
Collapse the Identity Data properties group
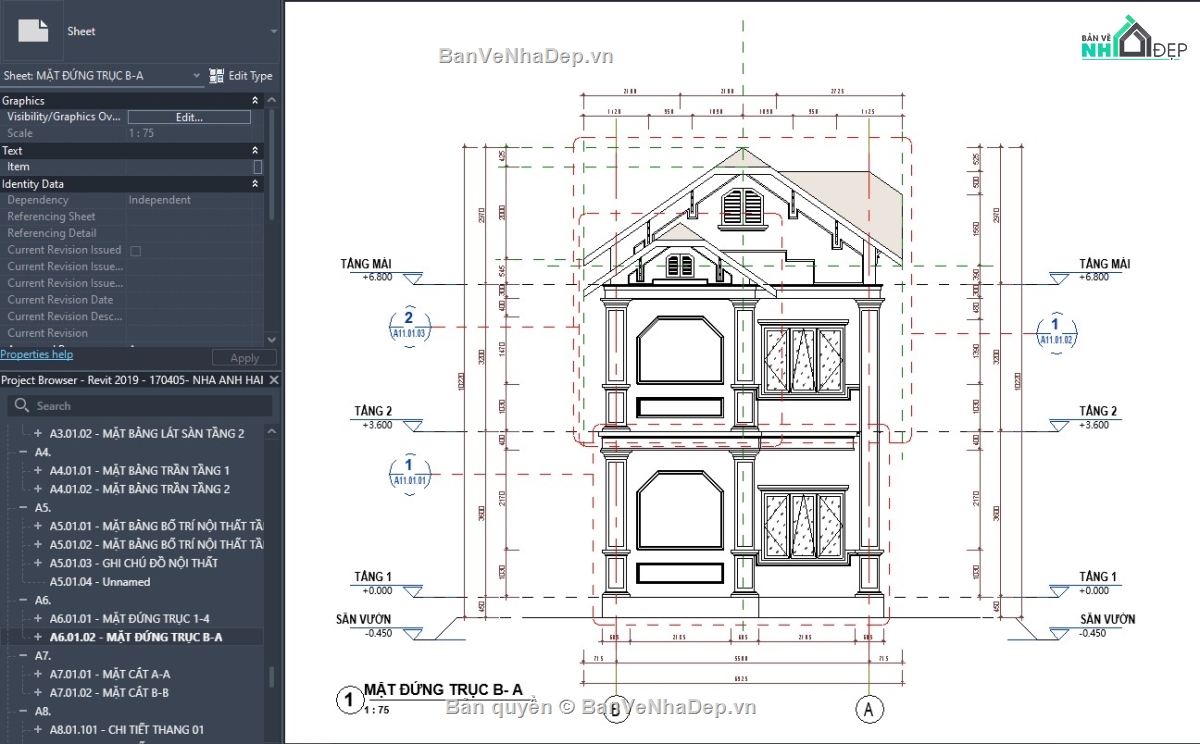click(x=255, y=184)
